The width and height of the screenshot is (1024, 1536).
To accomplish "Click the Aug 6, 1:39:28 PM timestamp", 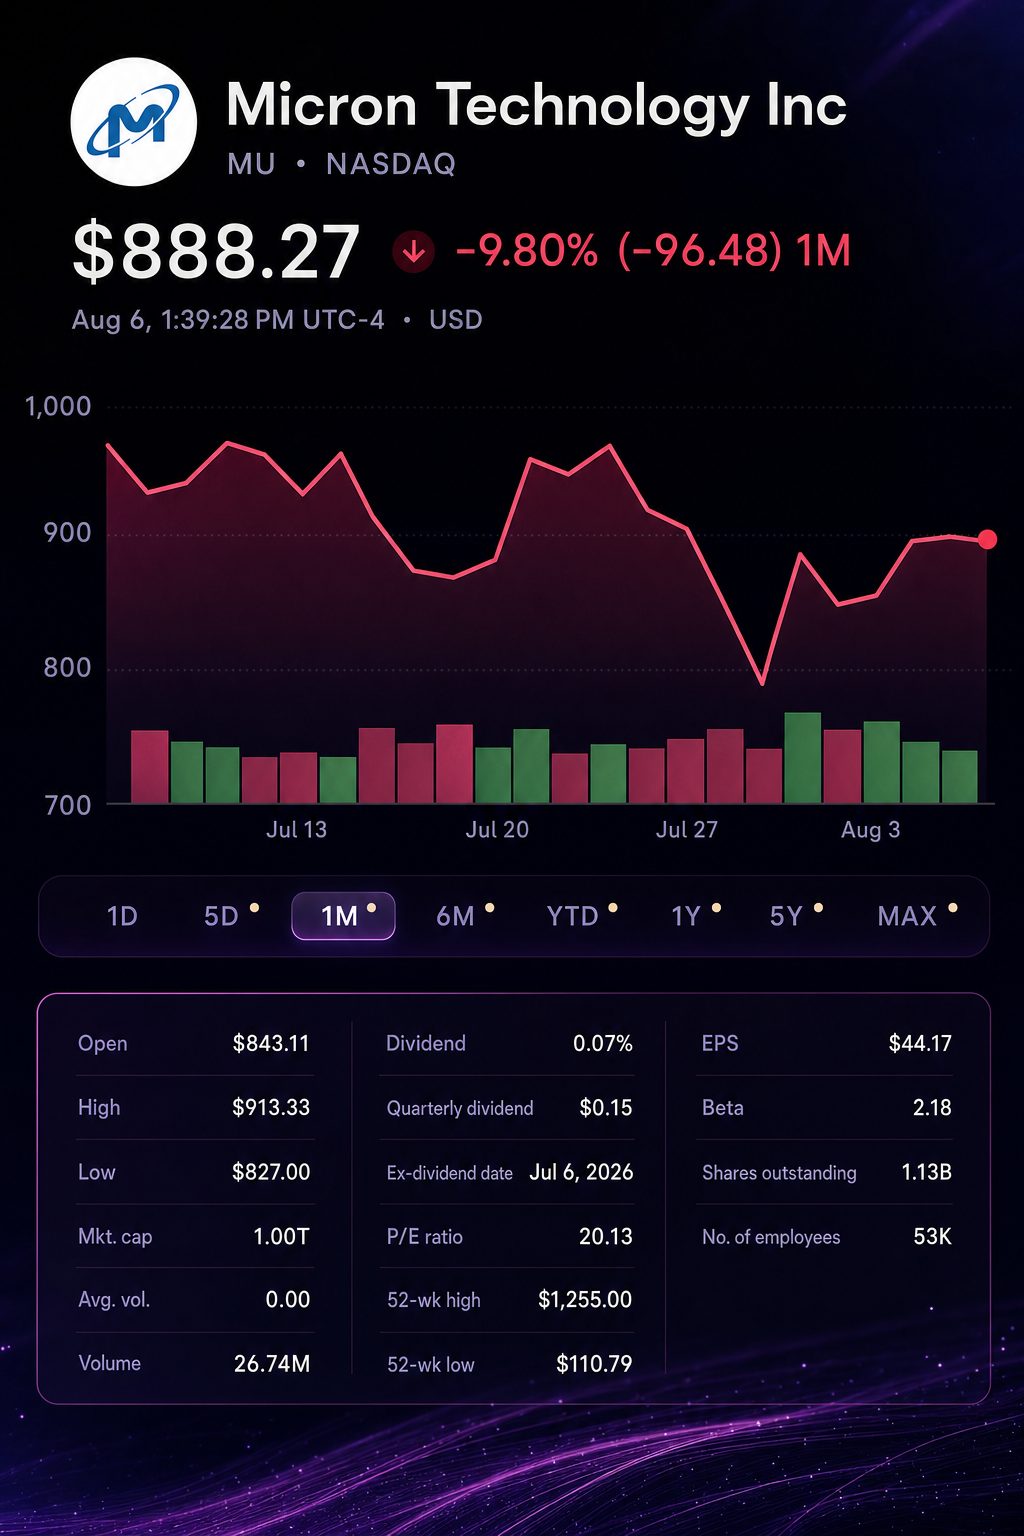I will coord(228,320).
